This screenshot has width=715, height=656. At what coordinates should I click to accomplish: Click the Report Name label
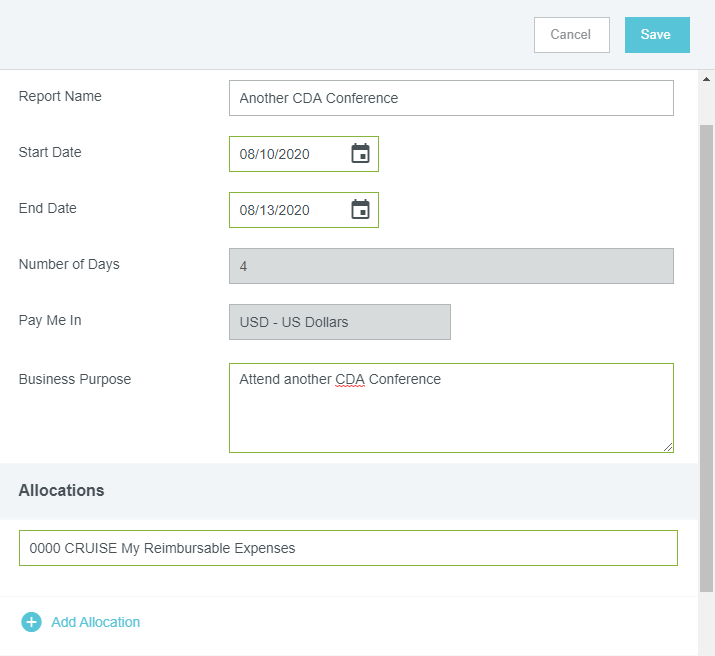[x=60, y=97]
